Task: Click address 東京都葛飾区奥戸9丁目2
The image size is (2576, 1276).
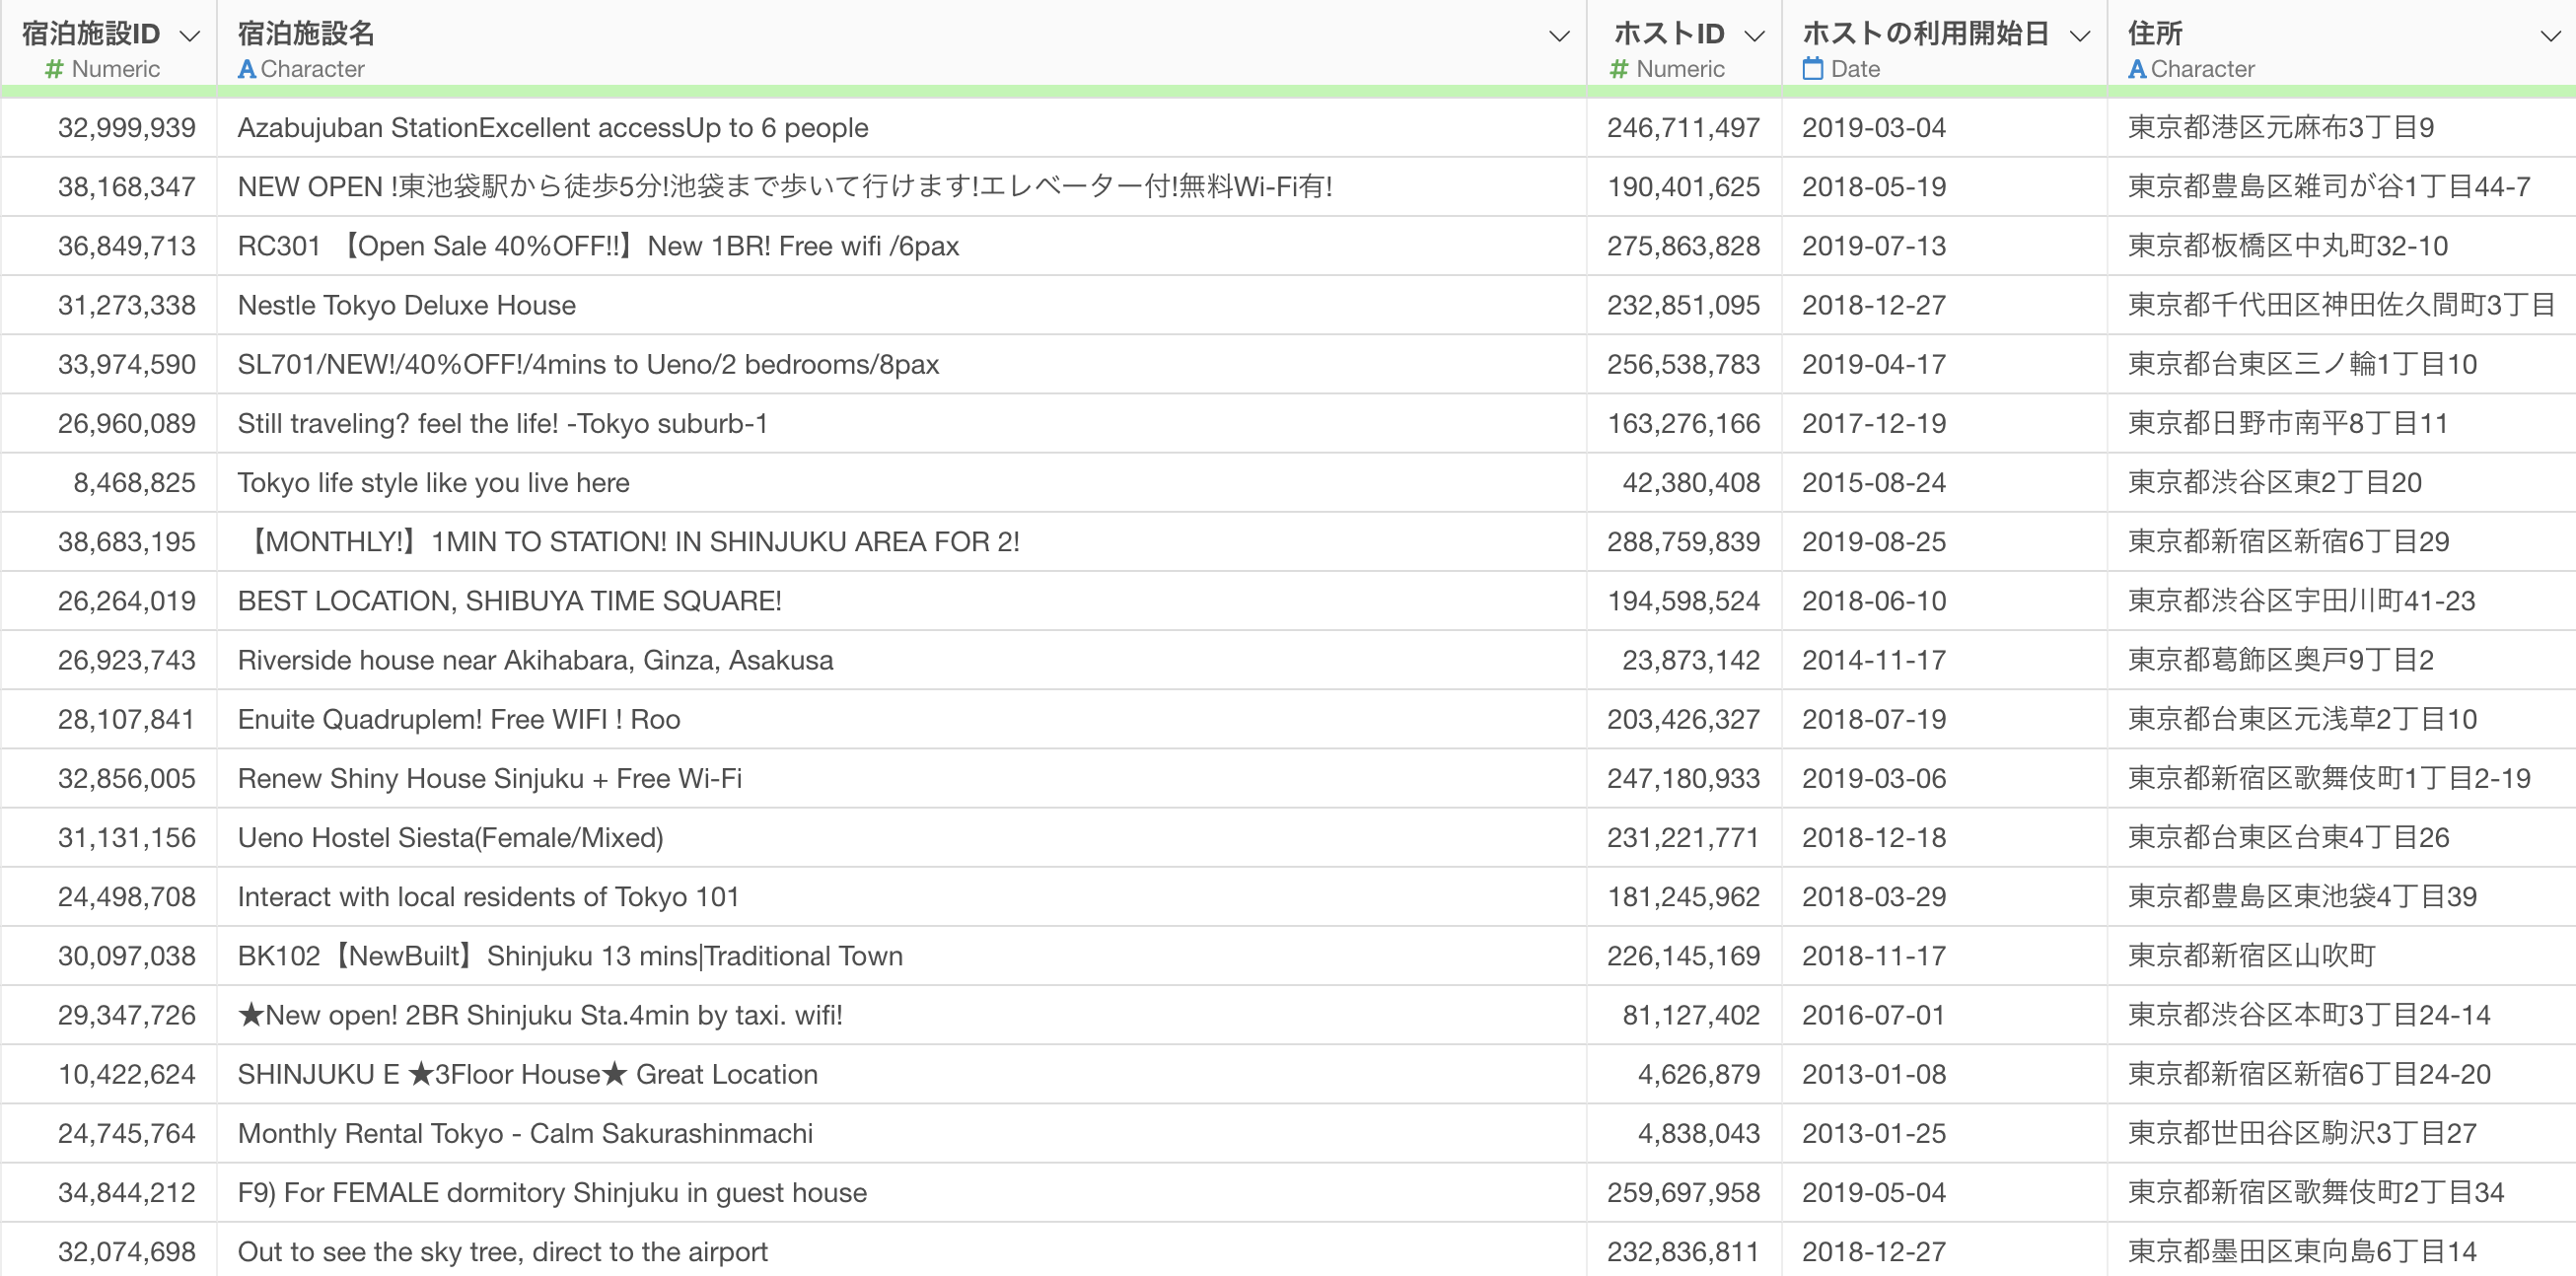Action: (x=2280, y=660)
